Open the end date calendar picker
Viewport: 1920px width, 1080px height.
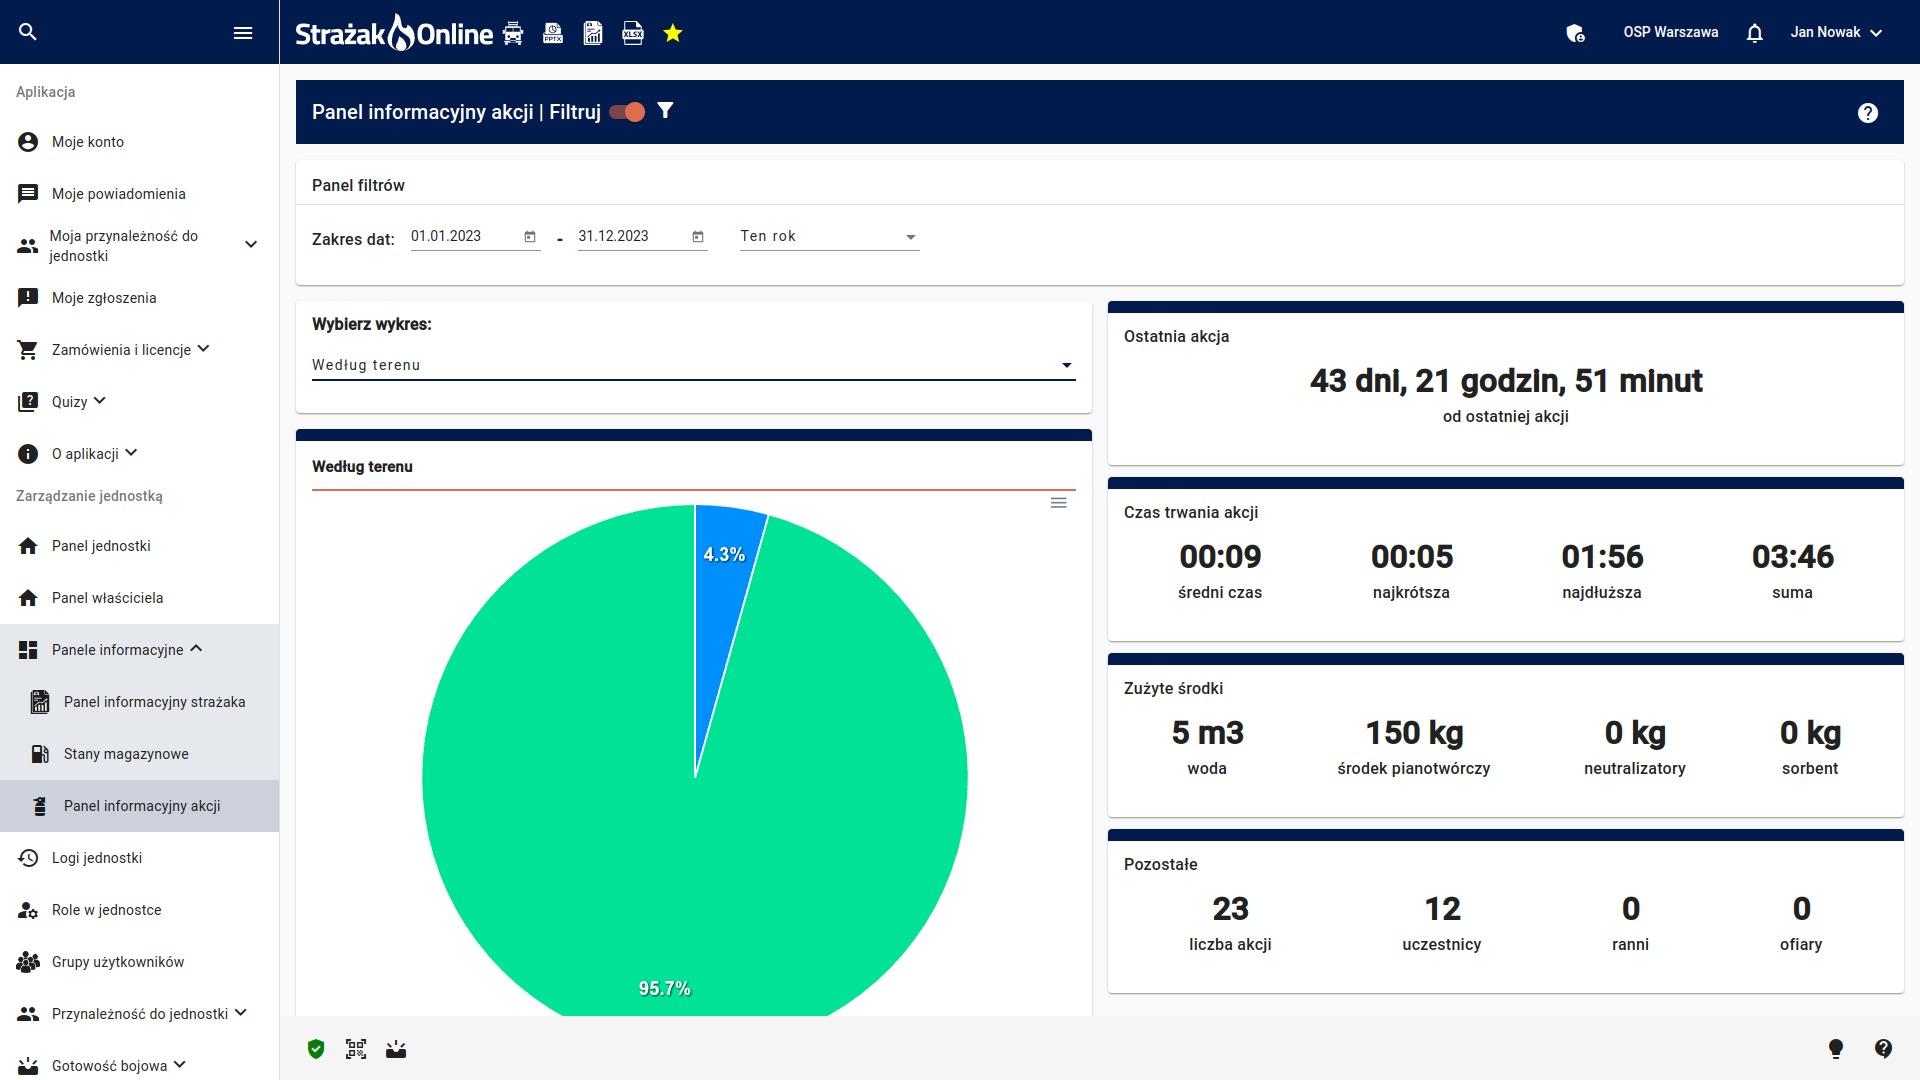tap(698, 237)
